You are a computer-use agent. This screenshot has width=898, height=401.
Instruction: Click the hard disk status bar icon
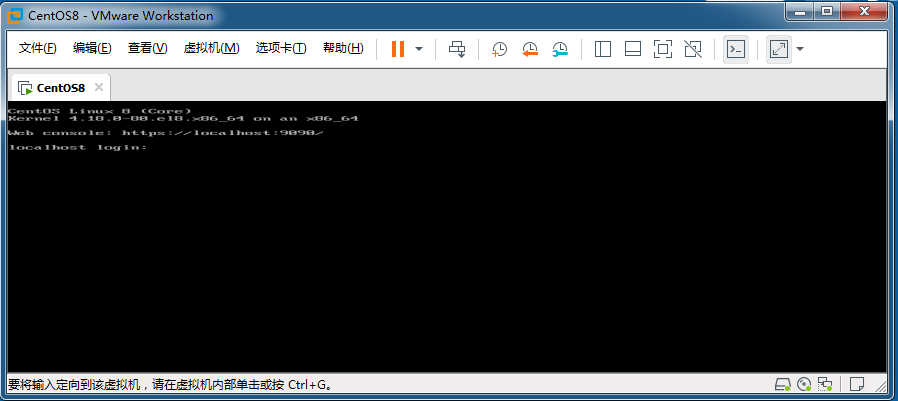point(782,383)
